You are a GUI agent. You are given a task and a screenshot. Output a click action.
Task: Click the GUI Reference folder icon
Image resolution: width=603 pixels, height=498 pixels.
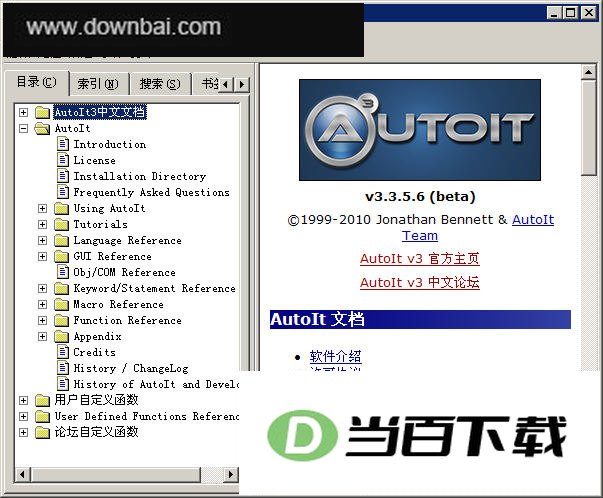(x=62, y=256)
